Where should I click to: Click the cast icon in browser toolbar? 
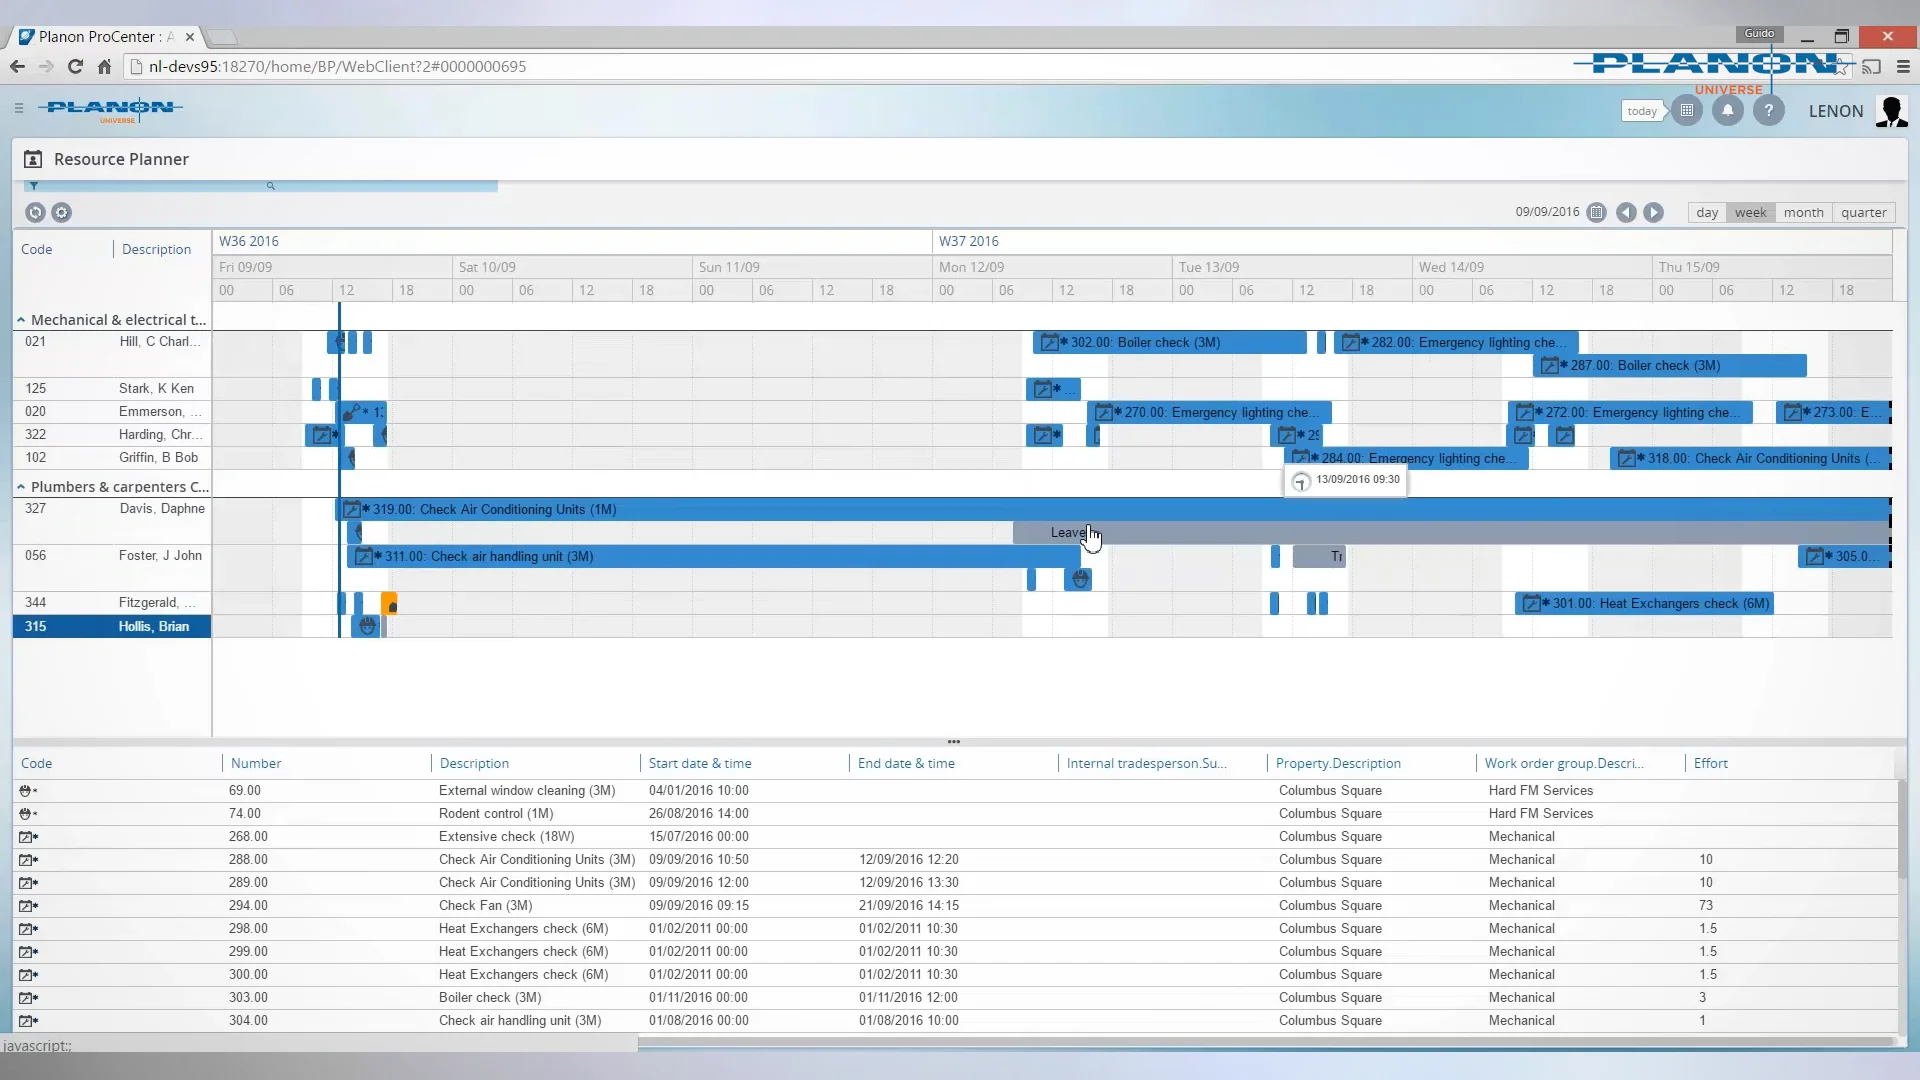(x=1872, y=66)
